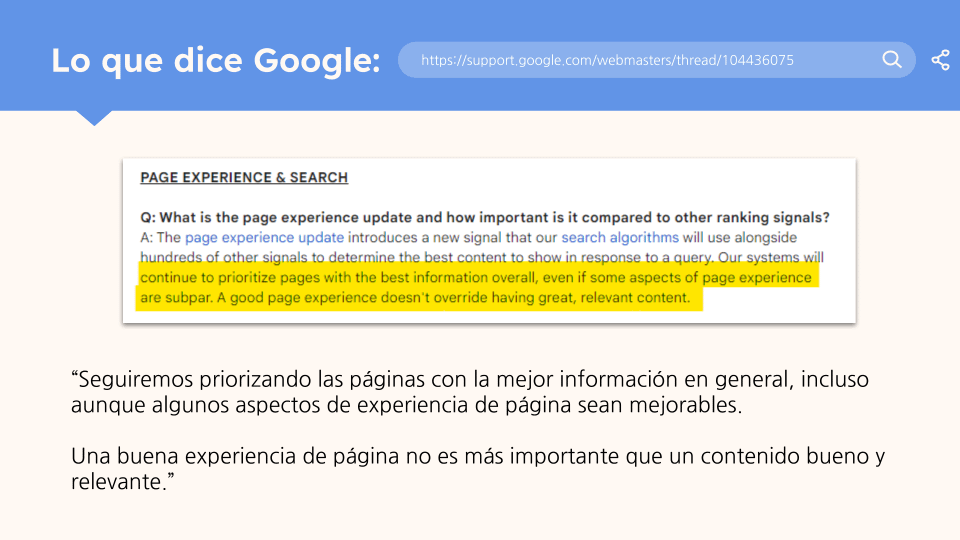Select the "Una buena experiencia de página" paragraph
Screen dimensions: 960x540
(478, 469)
